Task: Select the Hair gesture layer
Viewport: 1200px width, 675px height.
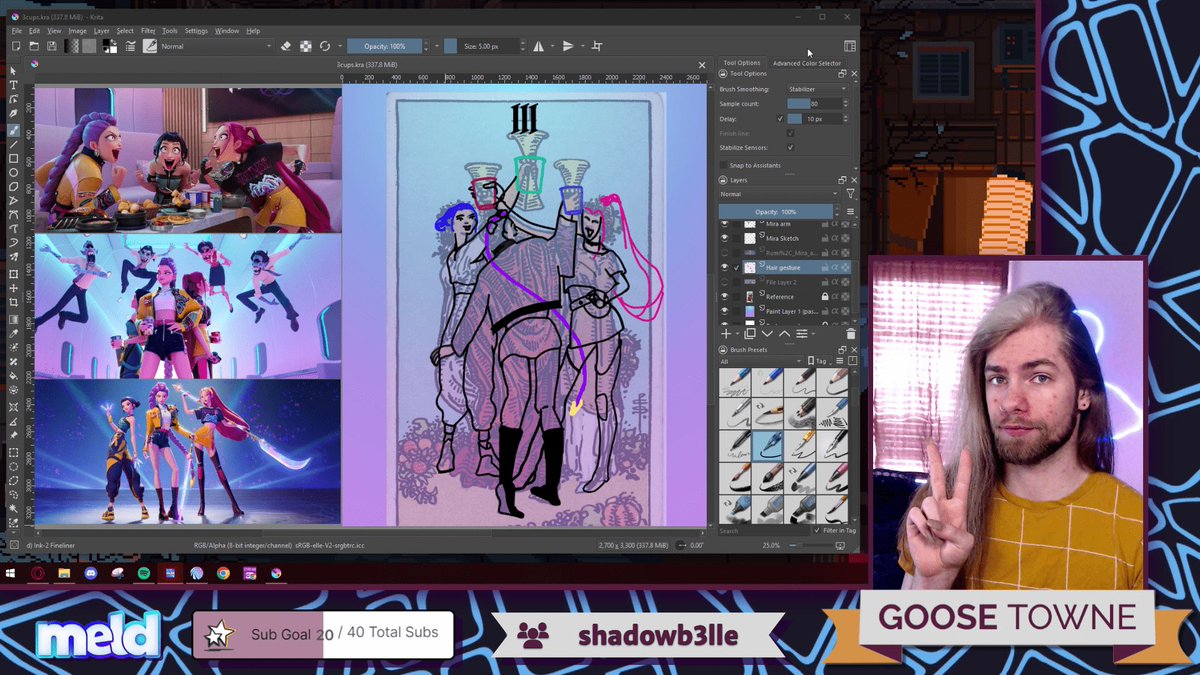Action: click(x=796, y=267)
